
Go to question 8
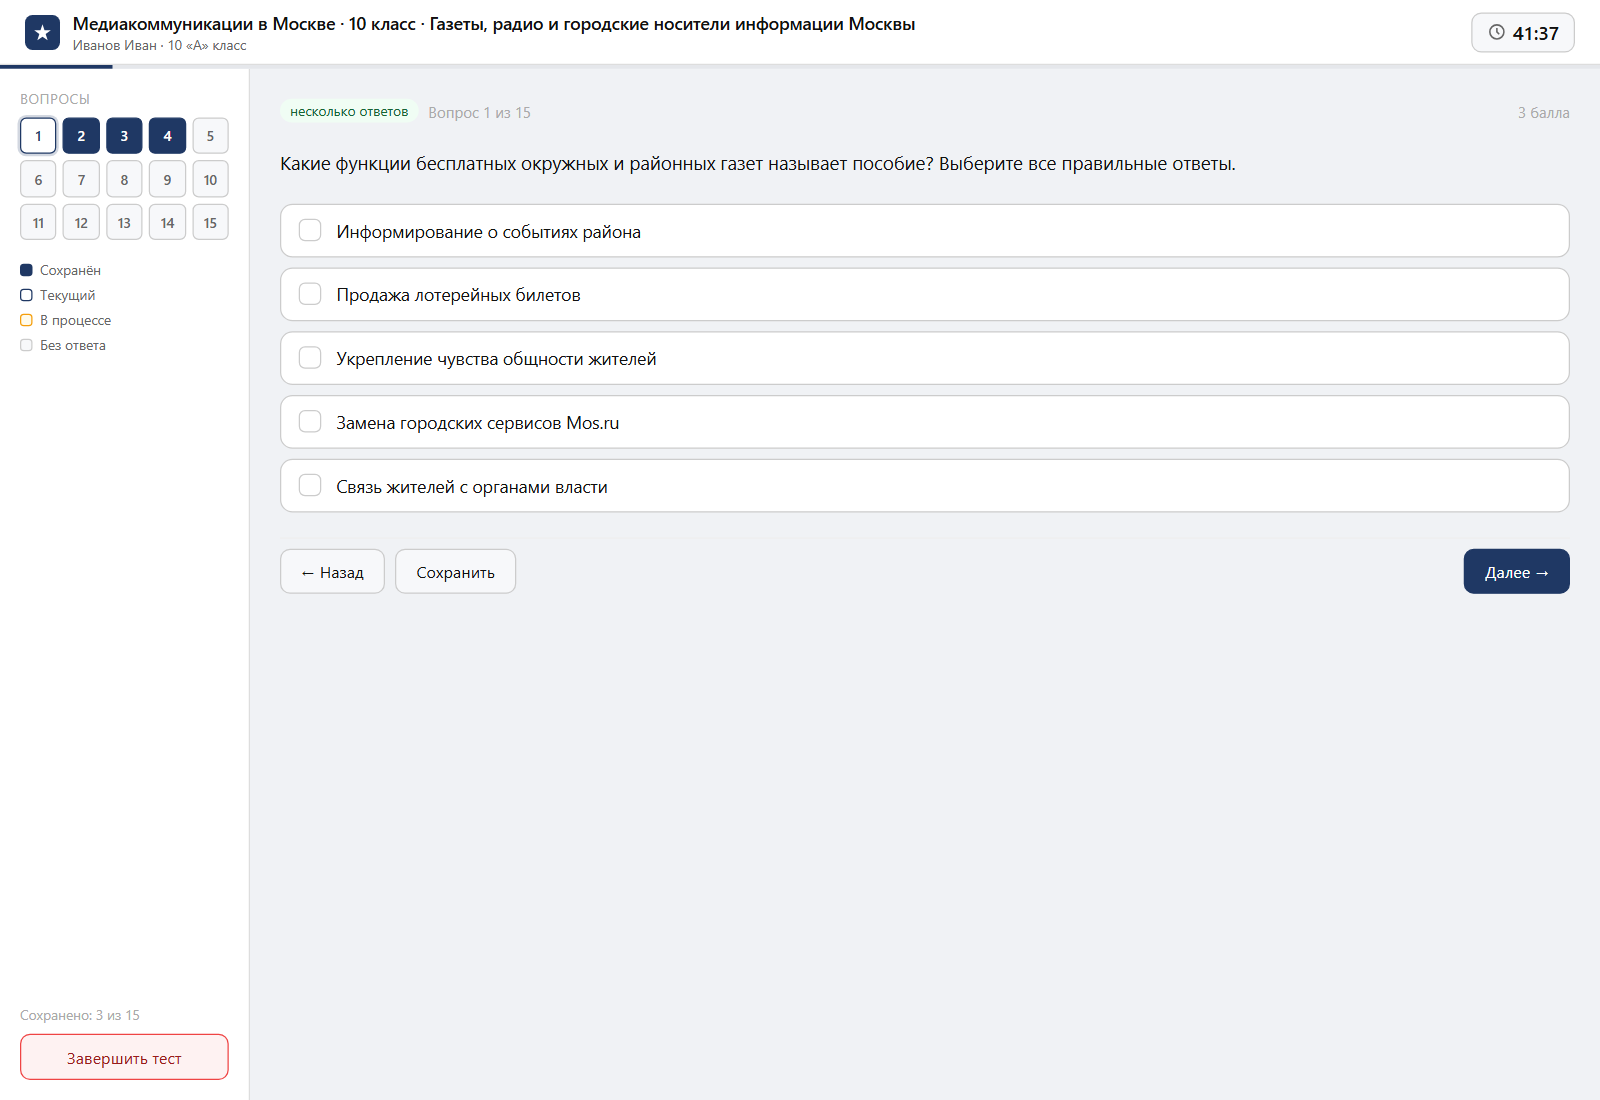(124, 180)
